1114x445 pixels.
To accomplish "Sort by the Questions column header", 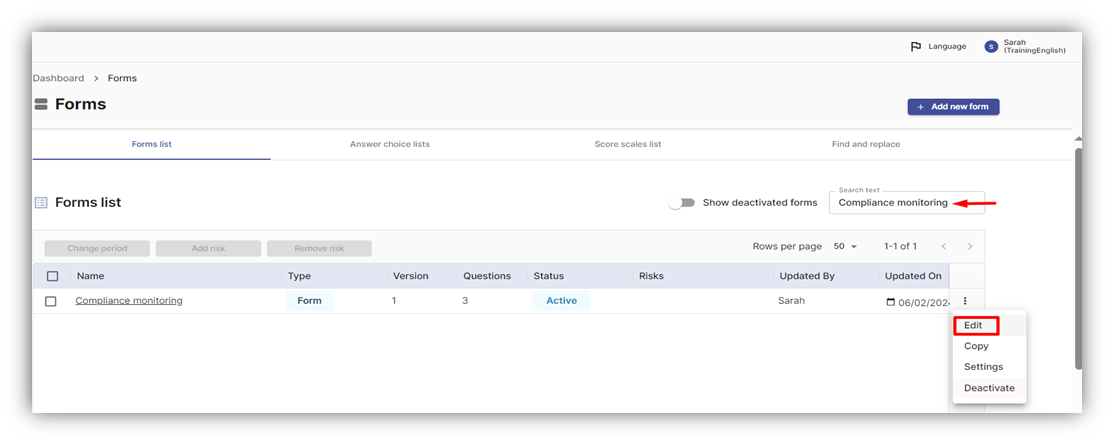I will [487, 276].
